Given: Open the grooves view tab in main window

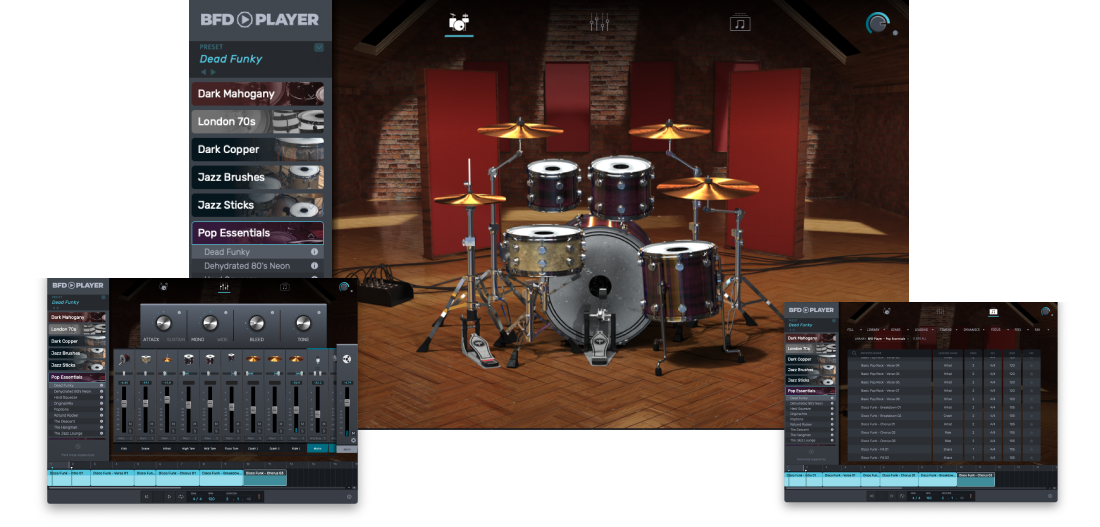Looking at the screenshot, I should [x=740, y=22].
